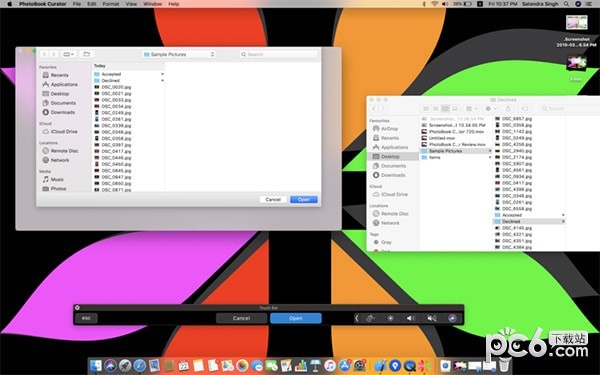Image resolution: width=600 pixels, height=375 pixels.
Task: Select the Declined folder in the Finder window
Action: click(529, 221)
